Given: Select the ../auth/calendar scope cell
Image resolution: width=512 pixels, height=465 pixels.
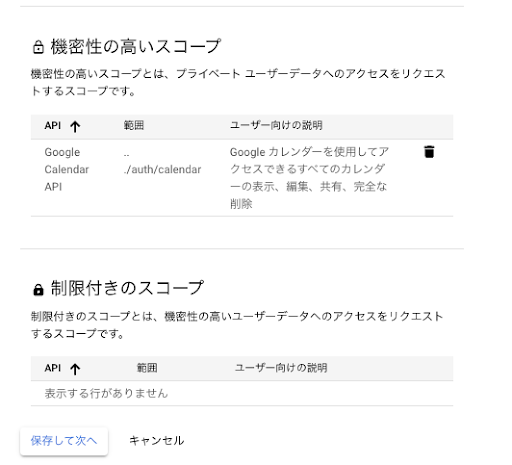Looking at the screenshot, I should tap(162, 161).
